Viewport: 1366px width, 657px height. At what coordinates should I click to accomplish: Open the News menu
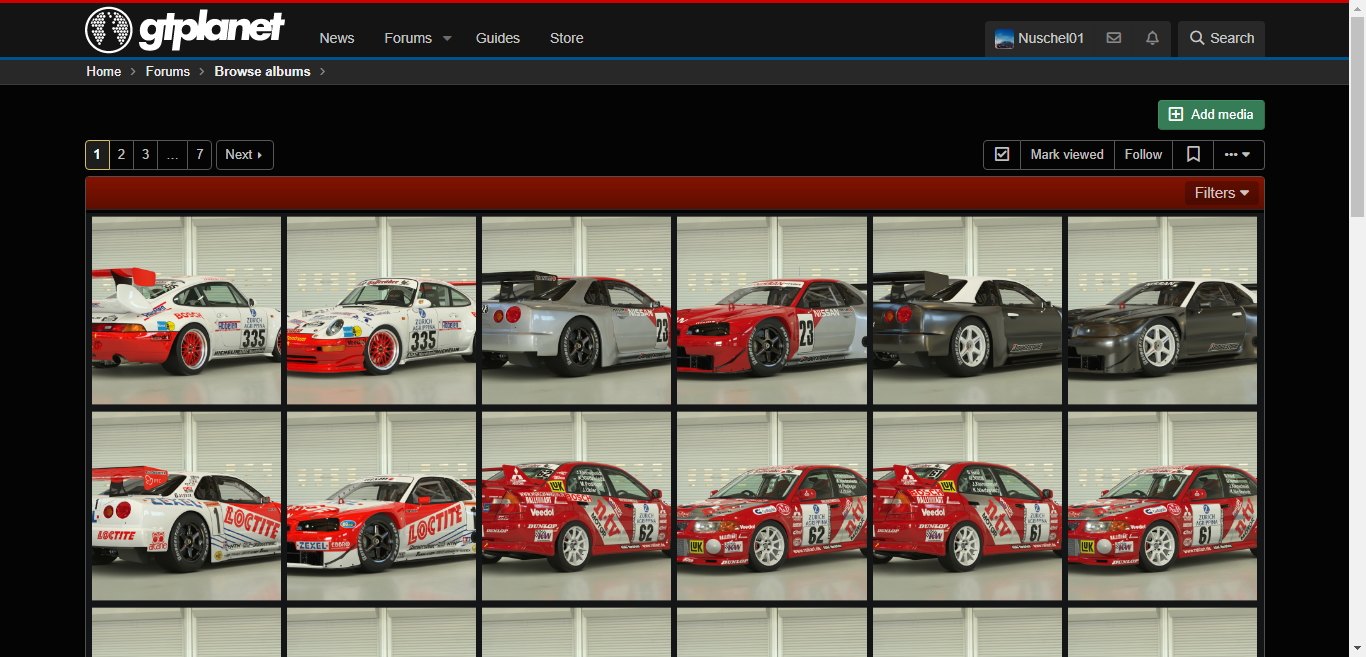[337, 38]
